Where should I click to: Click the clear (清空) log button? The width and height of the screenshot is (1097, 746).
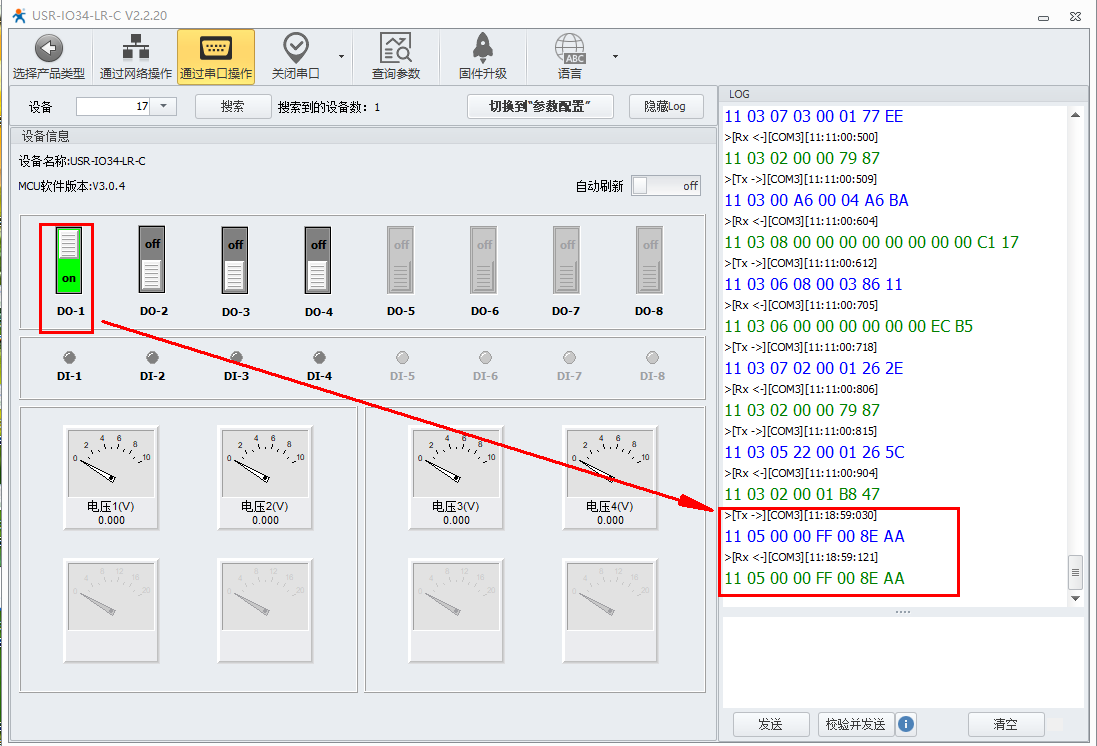(x=1005, y=724)
